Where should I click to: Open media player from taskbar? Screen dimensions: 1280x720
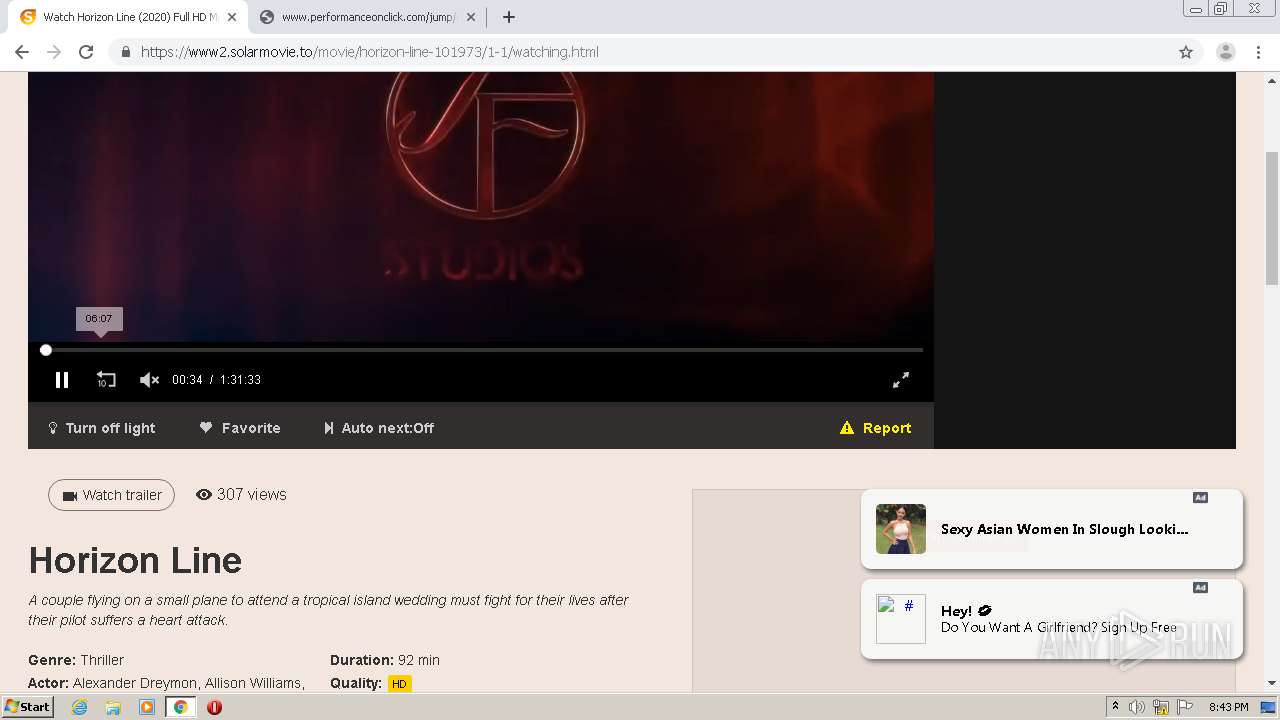pos(147,707)
